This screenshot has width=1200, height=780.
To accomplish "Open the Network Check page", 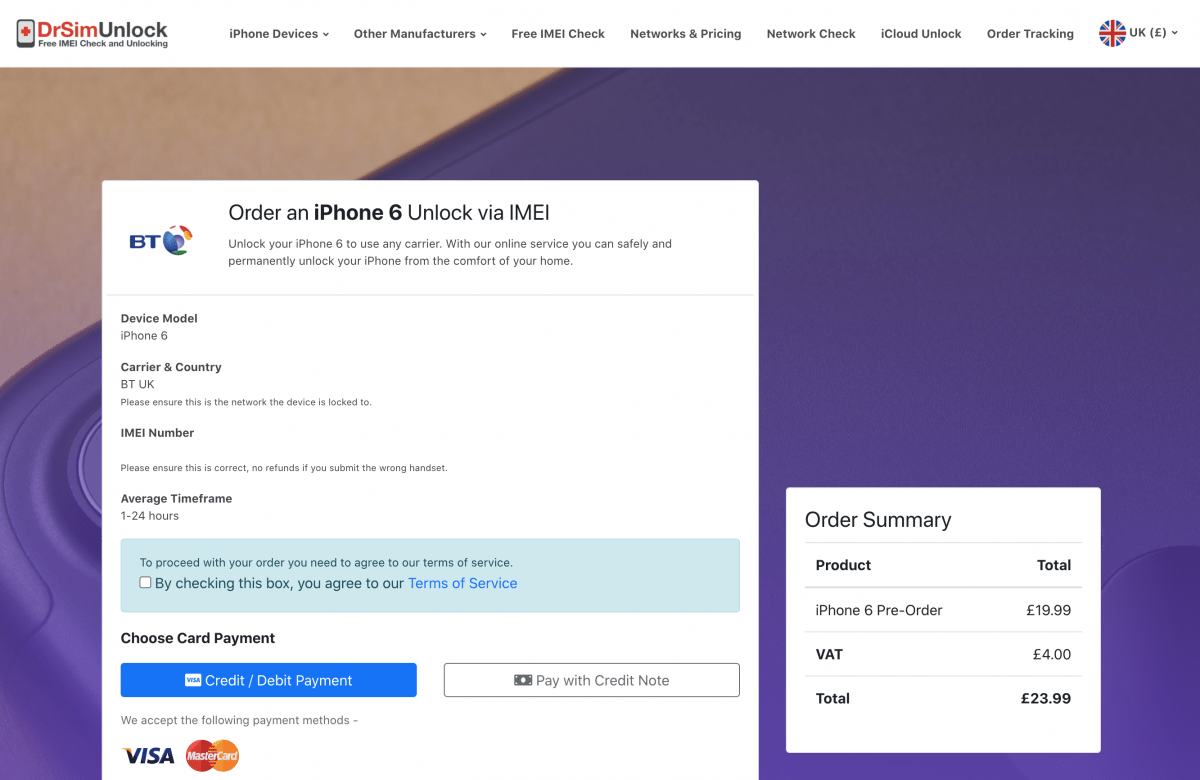I will point(811,33).
